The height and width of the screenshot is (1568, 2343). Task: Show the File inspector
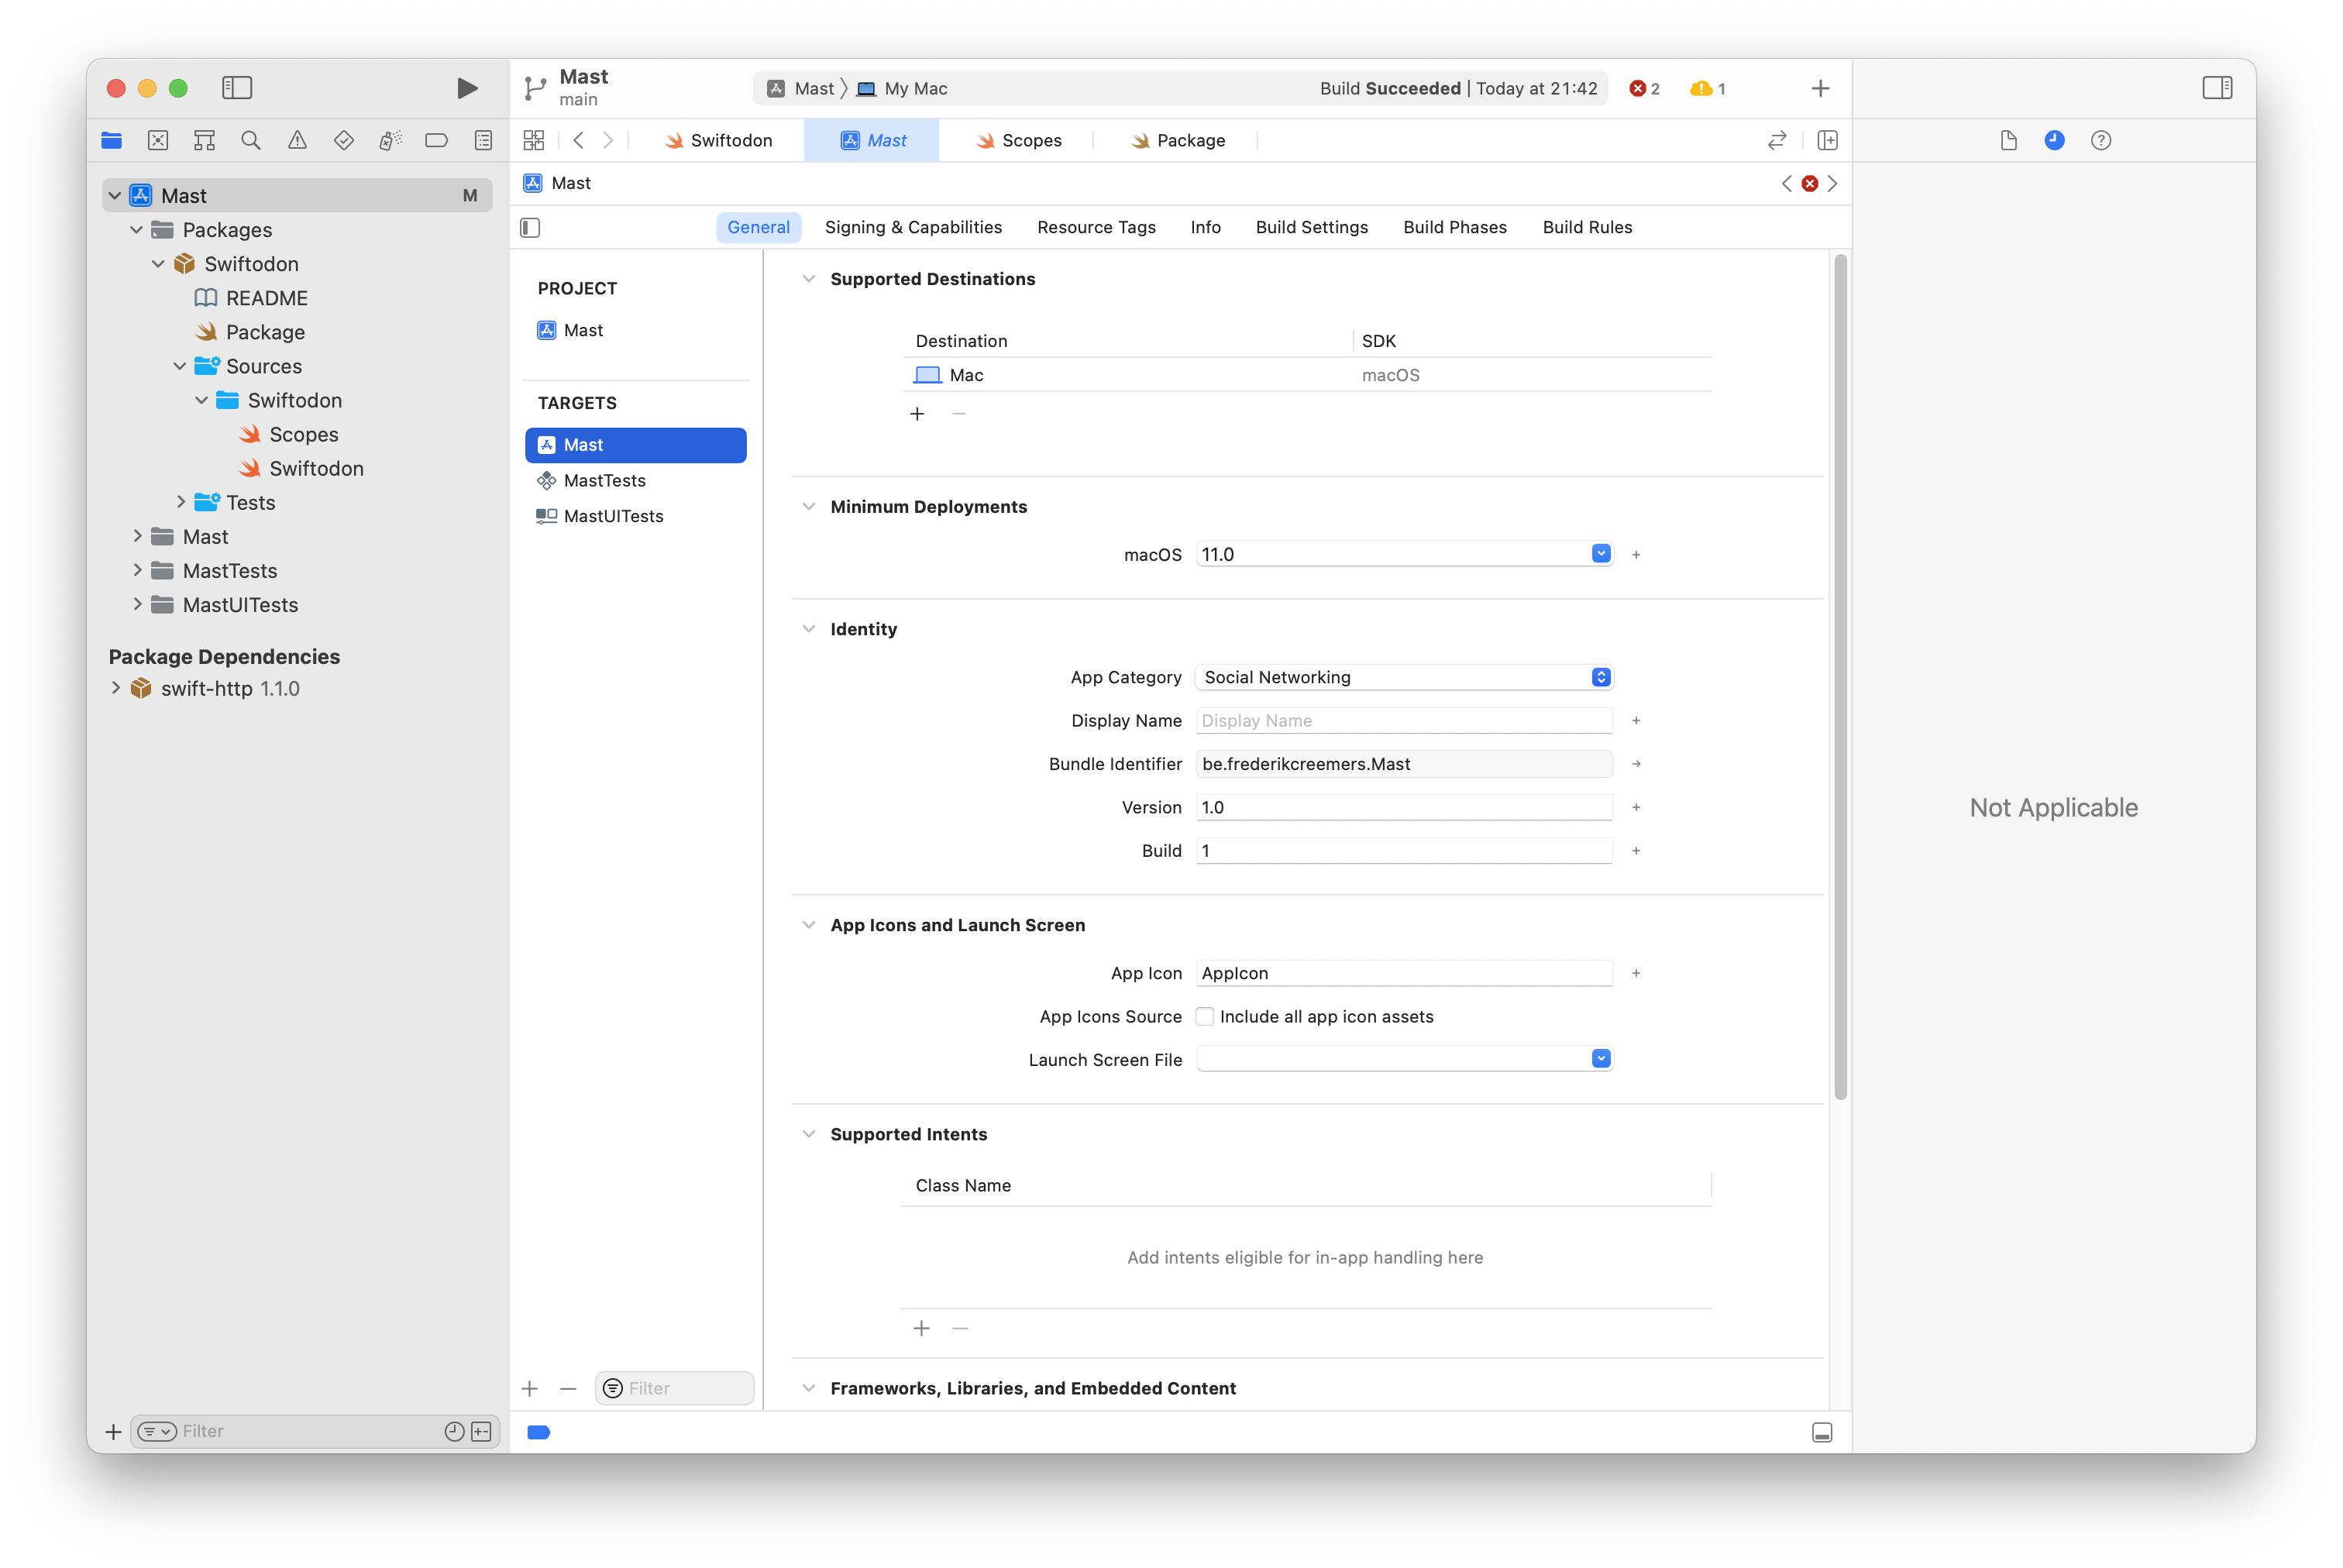pos(2008,140)
